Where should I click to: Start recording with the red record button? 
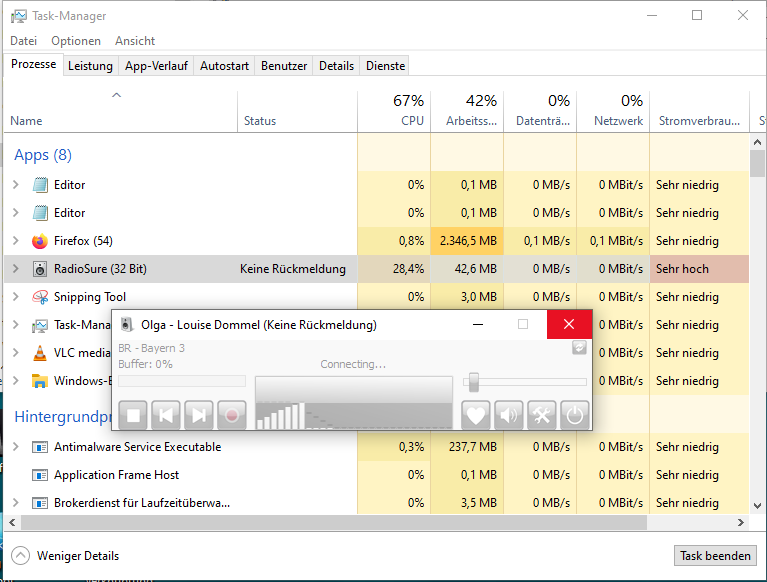(231, 415)
